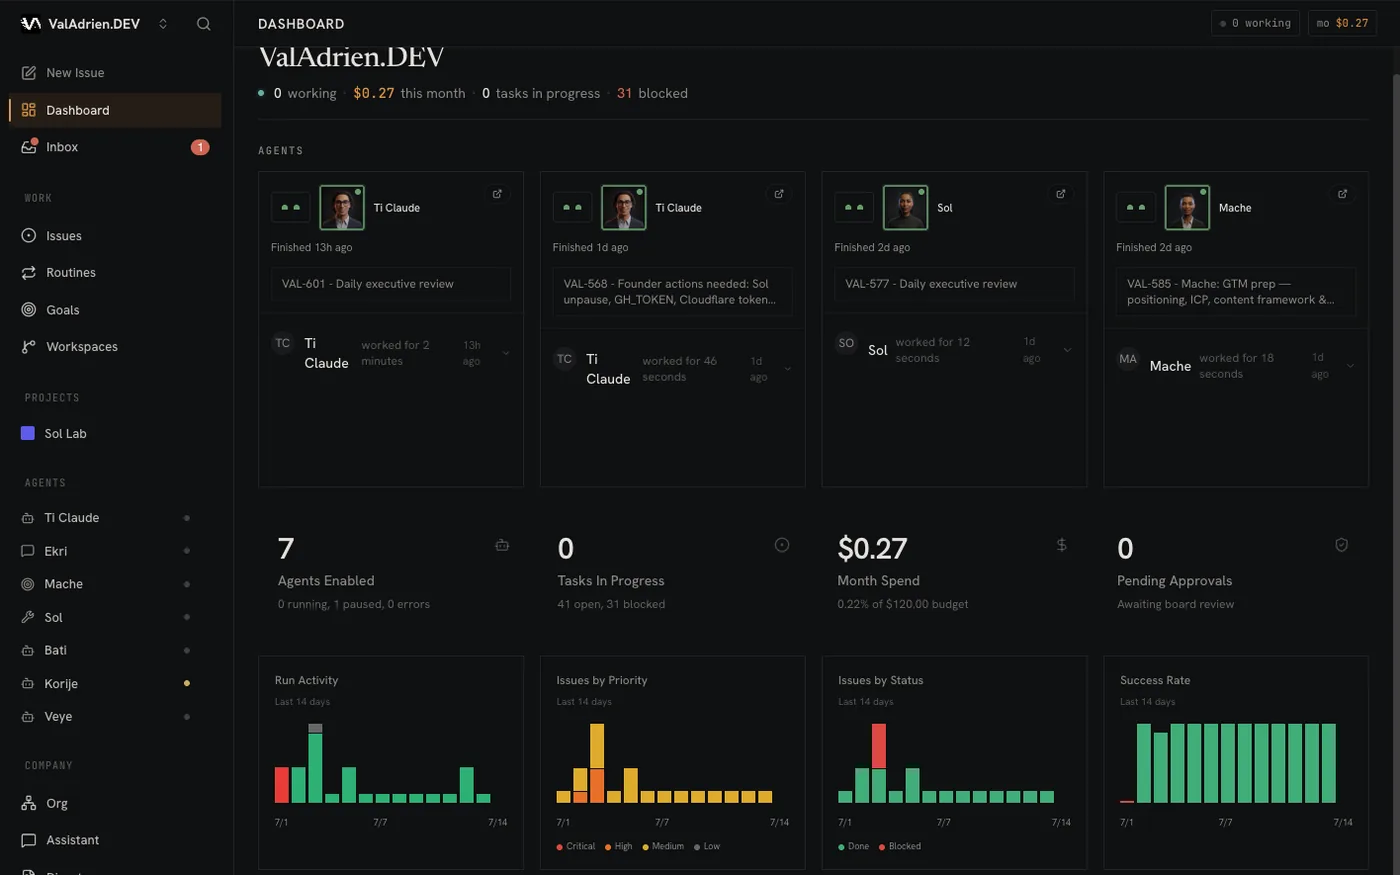Click Korije's yellow status dot
The image size is (1400, 875).
tap(187, 684)
